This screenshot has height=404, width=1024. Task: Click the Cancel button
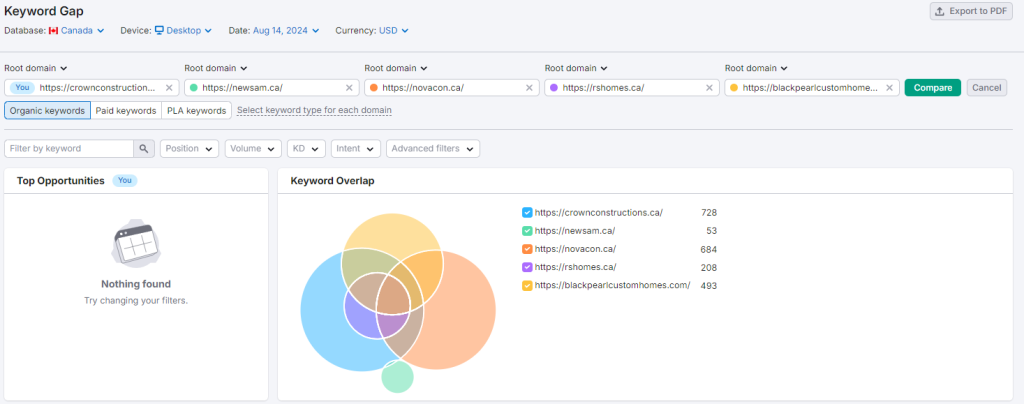tap(987, 87)
